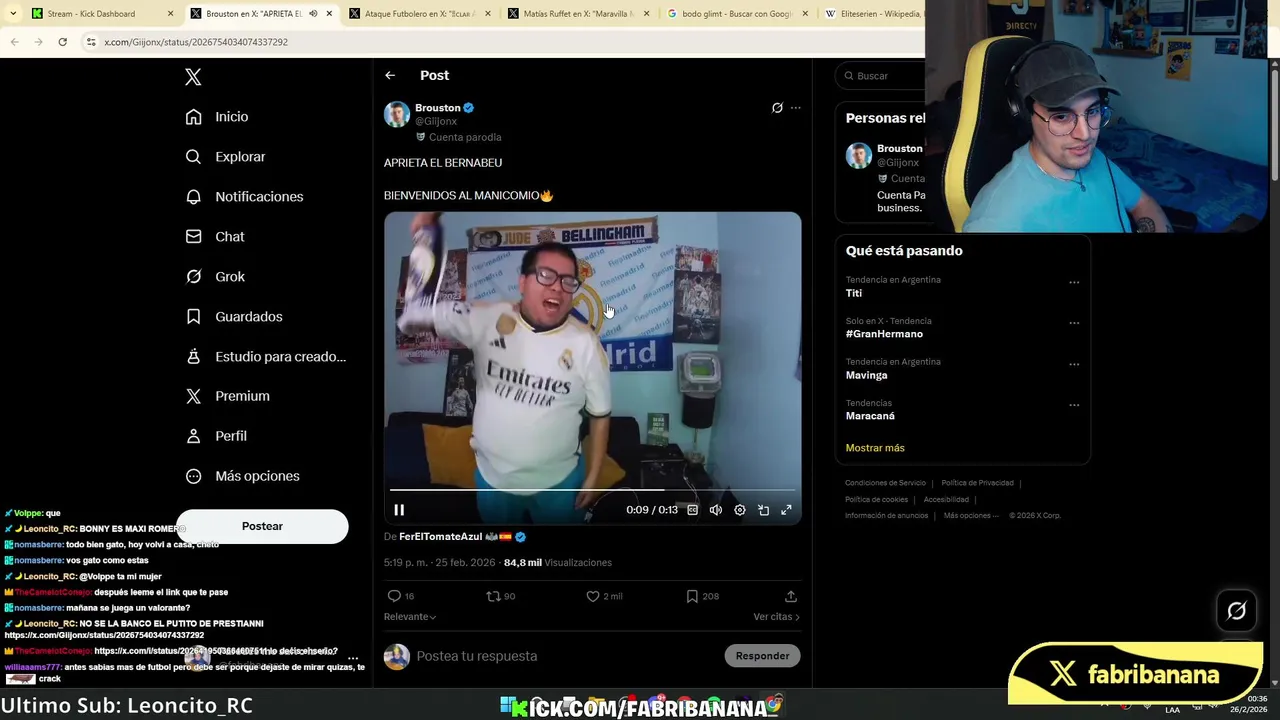Seek on the video progress bar

[592, 490]
